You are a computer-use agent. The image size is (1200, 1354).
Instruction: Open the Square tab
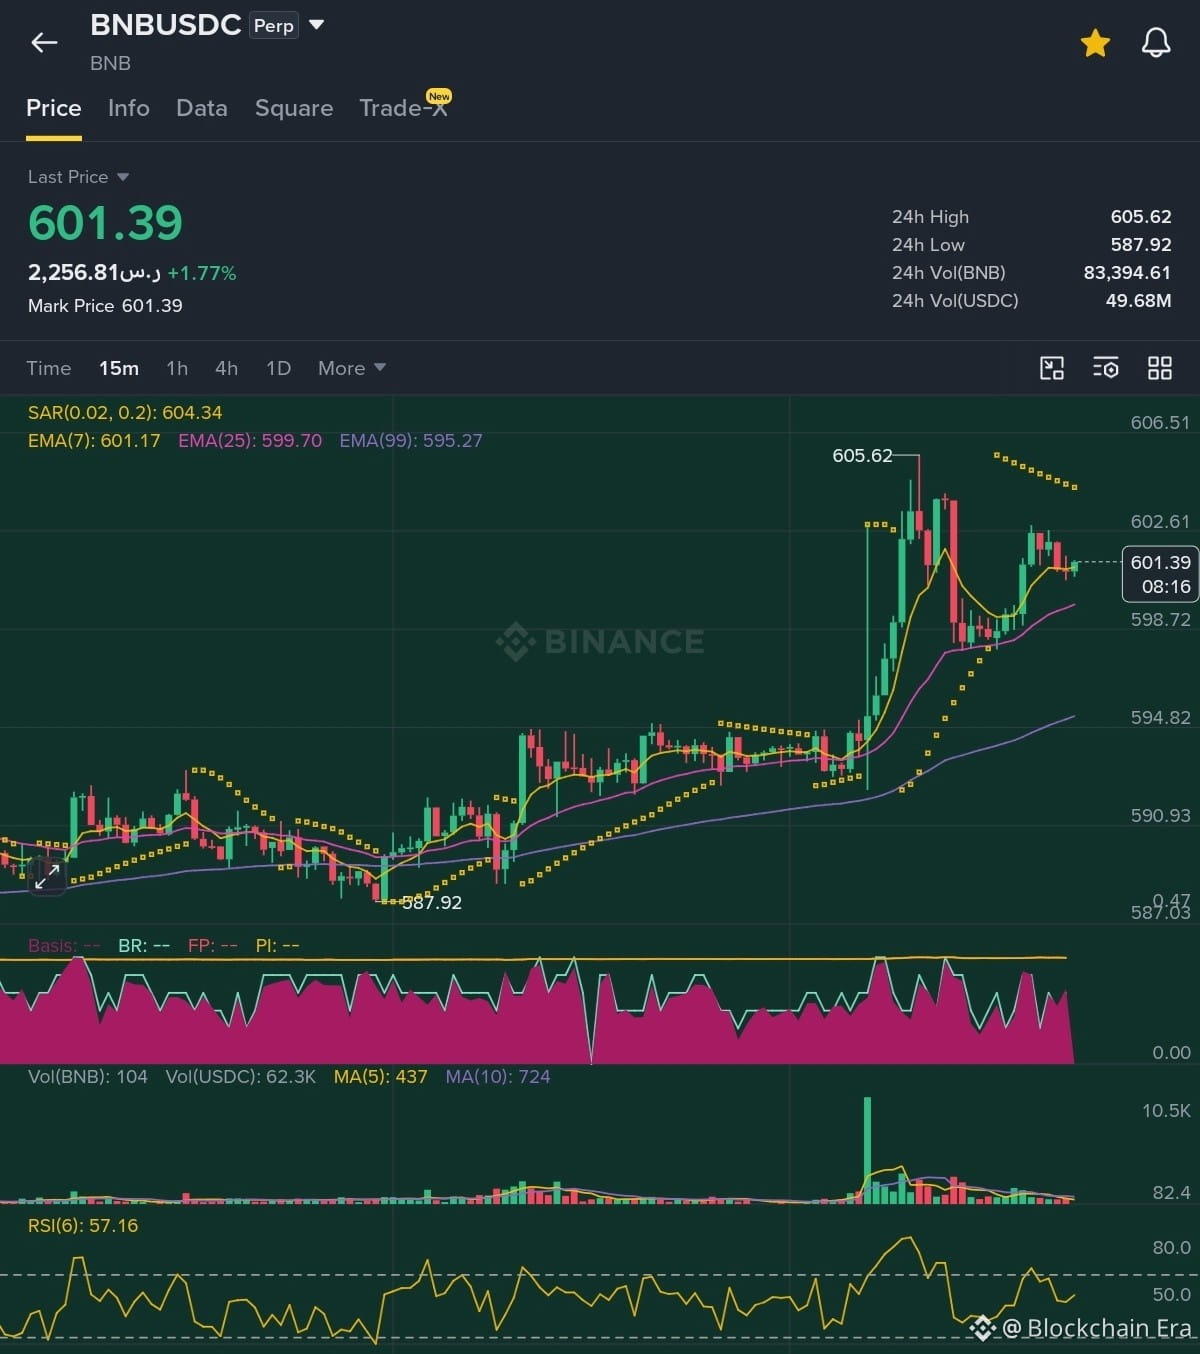point(294,108)
